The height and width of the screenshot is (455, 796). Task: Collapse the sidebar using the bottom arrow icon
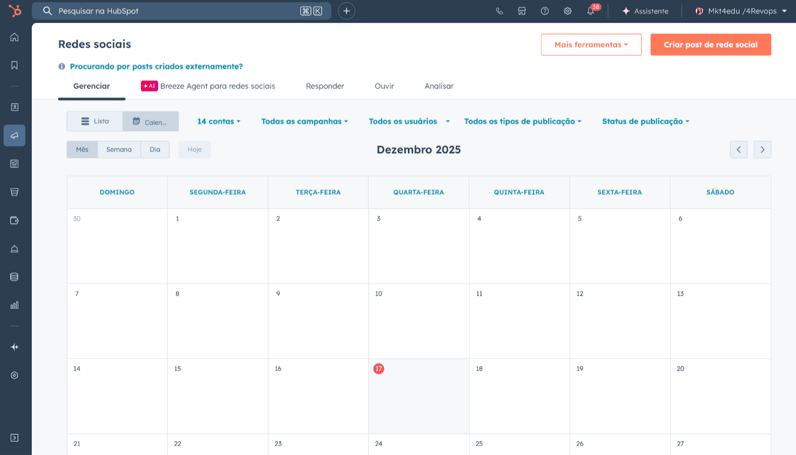(x=14, y=438)
